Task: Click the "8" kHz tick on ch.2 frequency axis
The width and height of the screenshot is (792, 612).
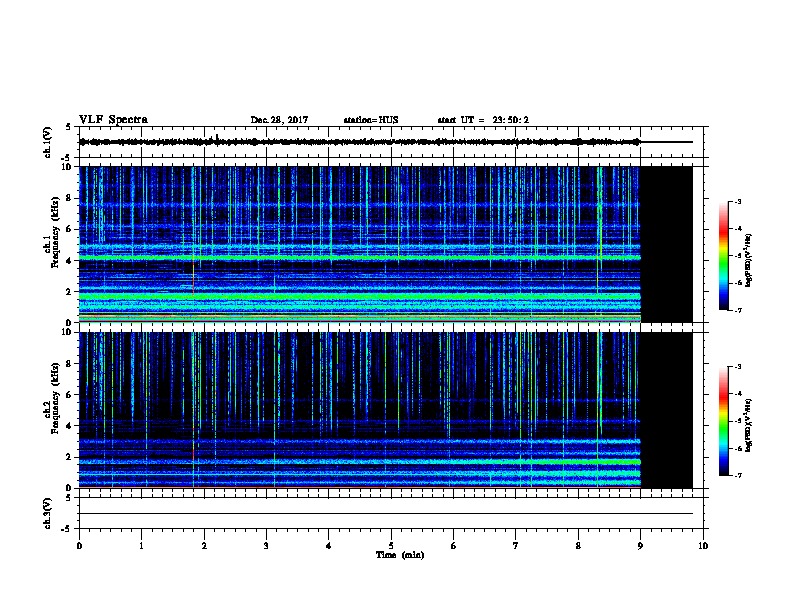Action: click(70, 363)
